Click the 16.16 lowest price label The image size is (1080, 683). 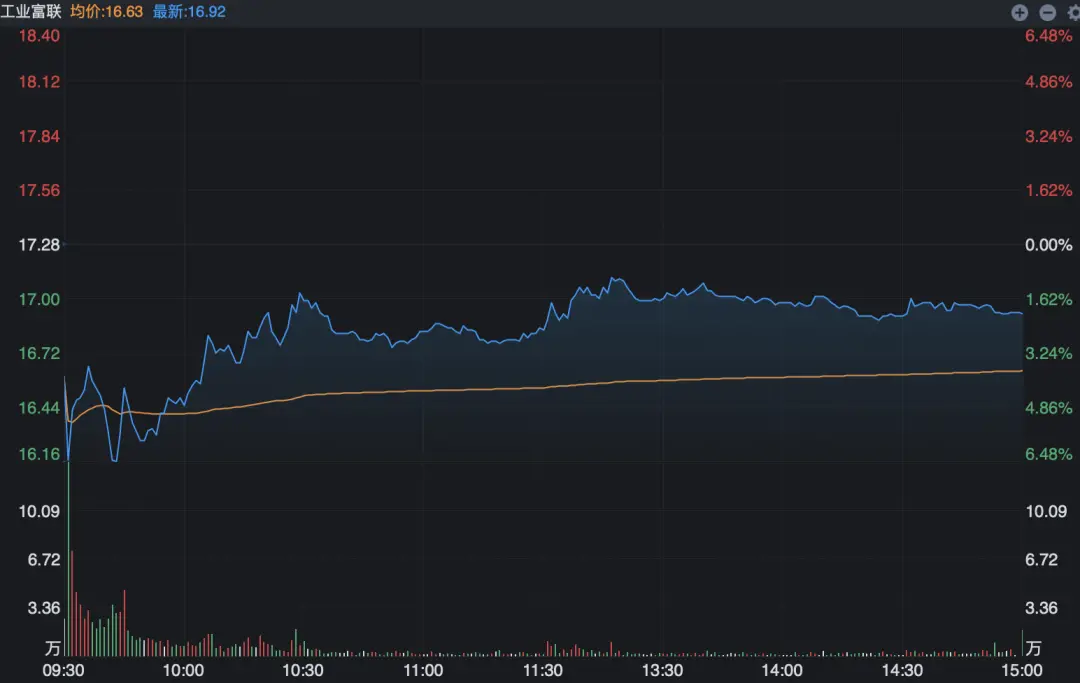(39, 454)
